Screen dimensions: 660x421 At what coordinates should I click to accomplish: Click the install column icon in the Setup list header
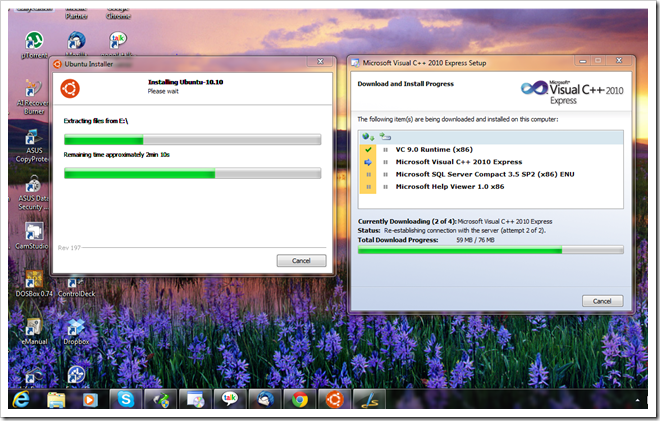click(385, 136)
